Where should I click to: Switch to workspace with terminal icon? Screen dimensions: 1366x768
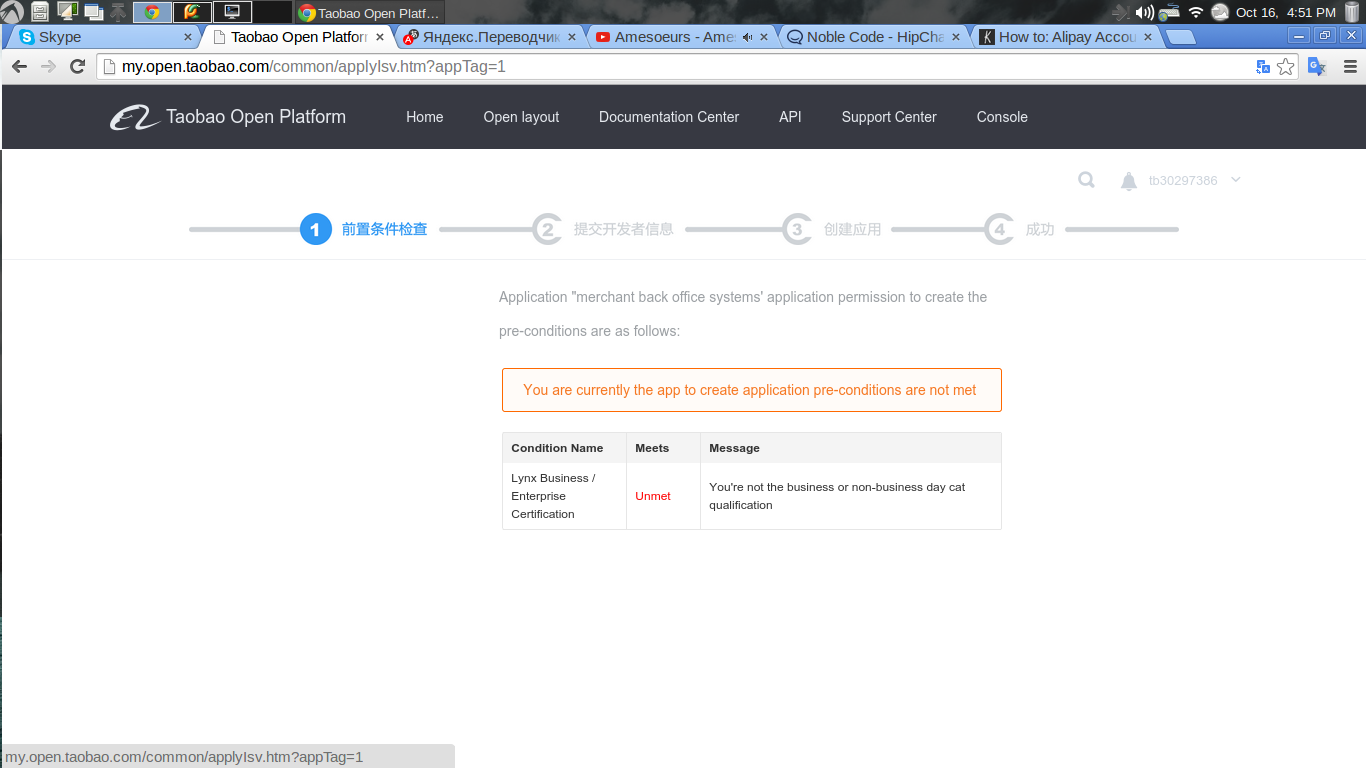tap(232, 12)
